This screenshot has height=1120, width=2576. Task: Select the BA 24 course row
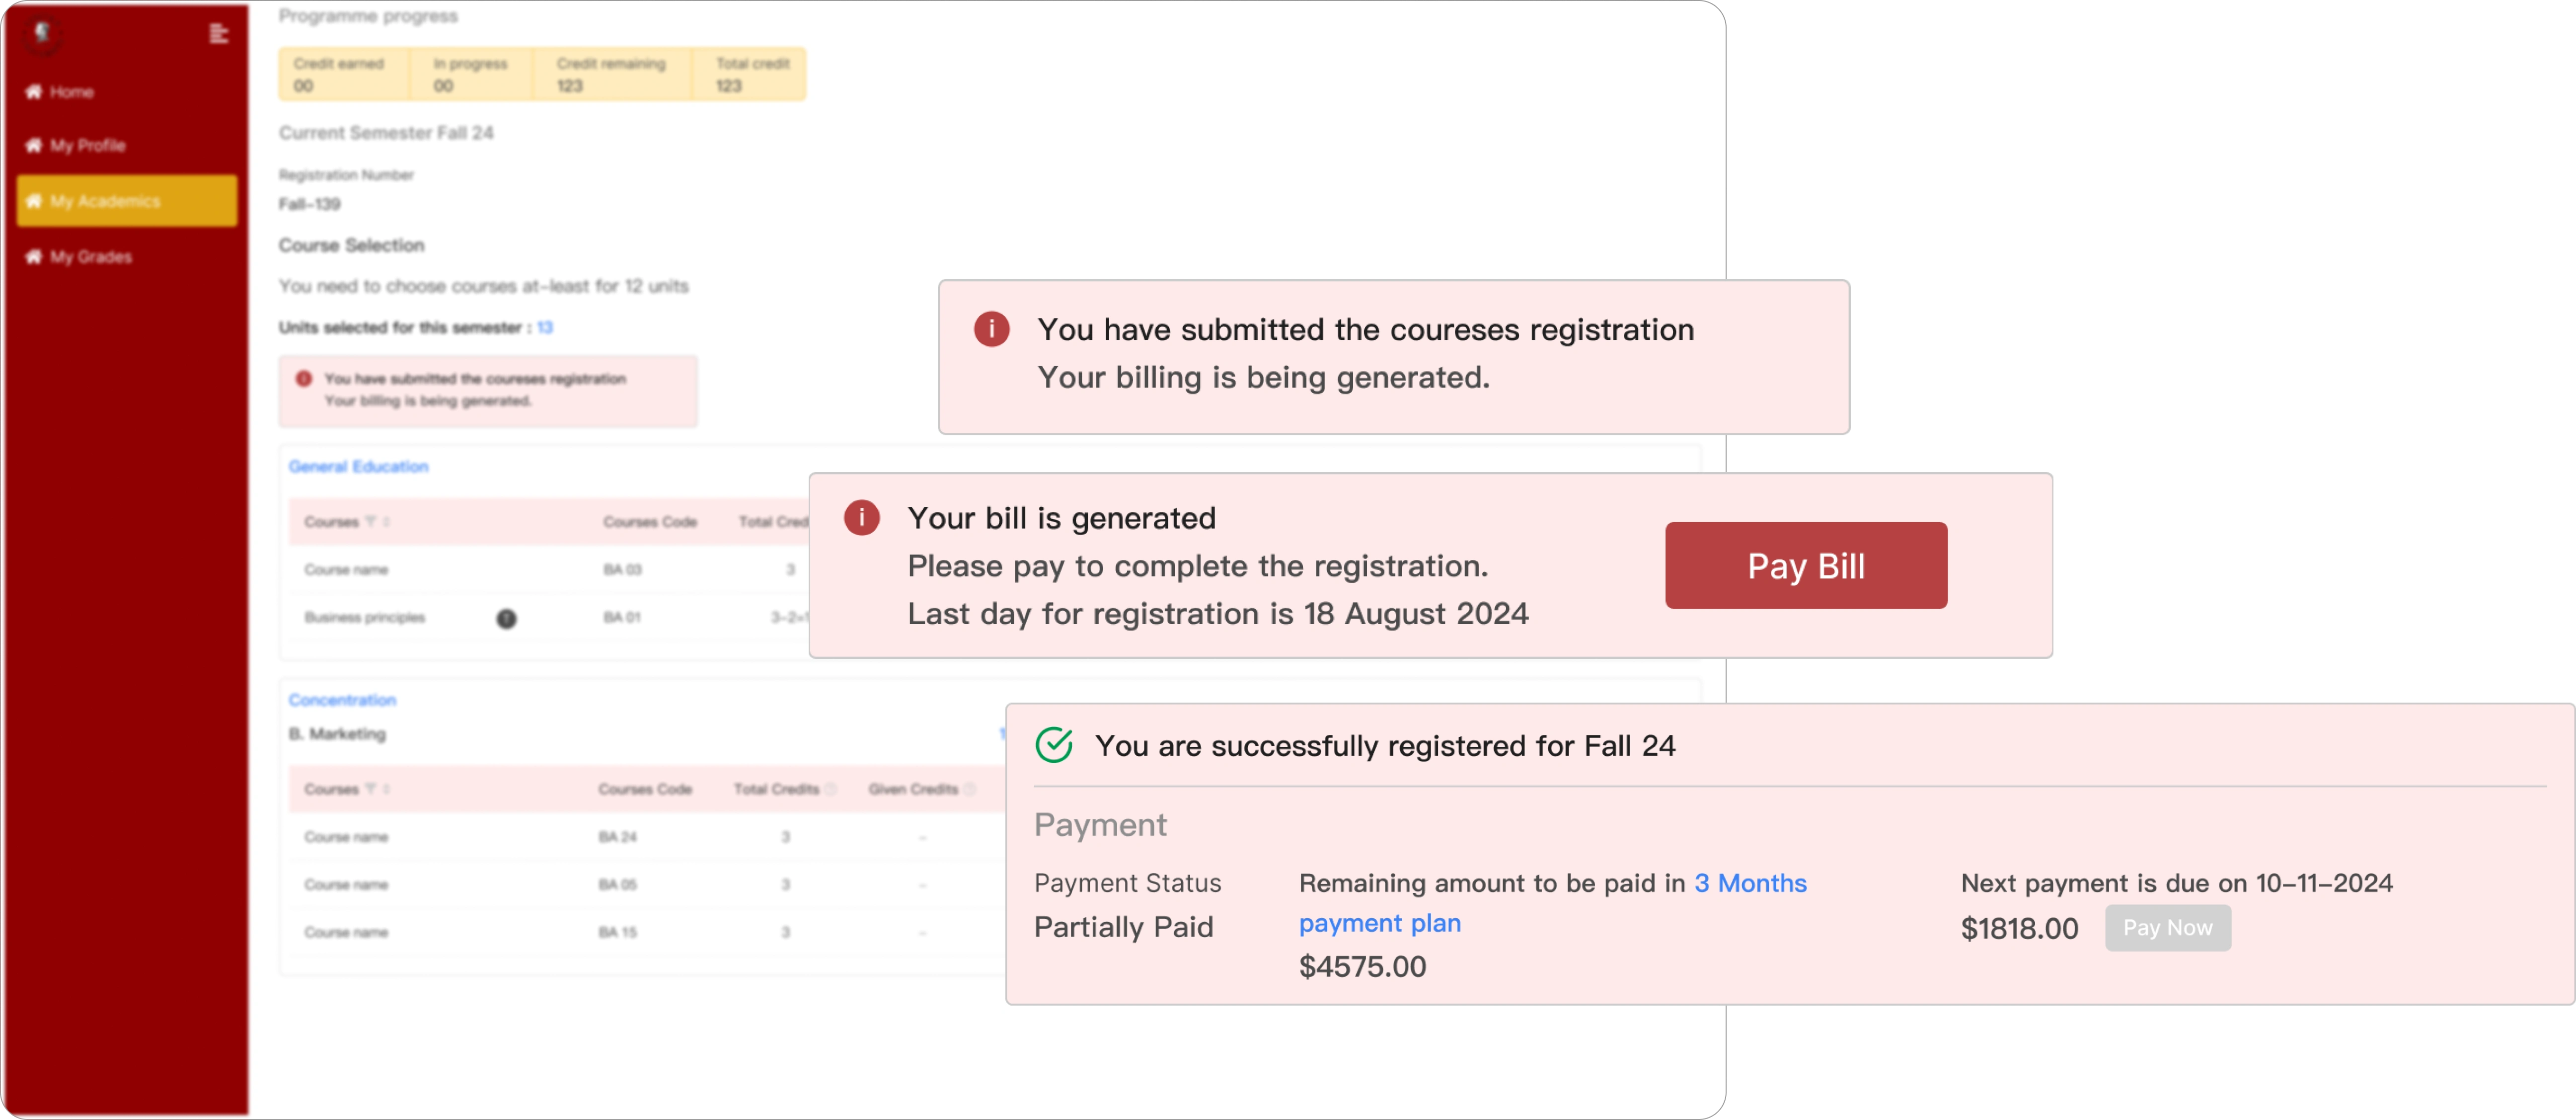pyautogui.click(x=617, y=837)
